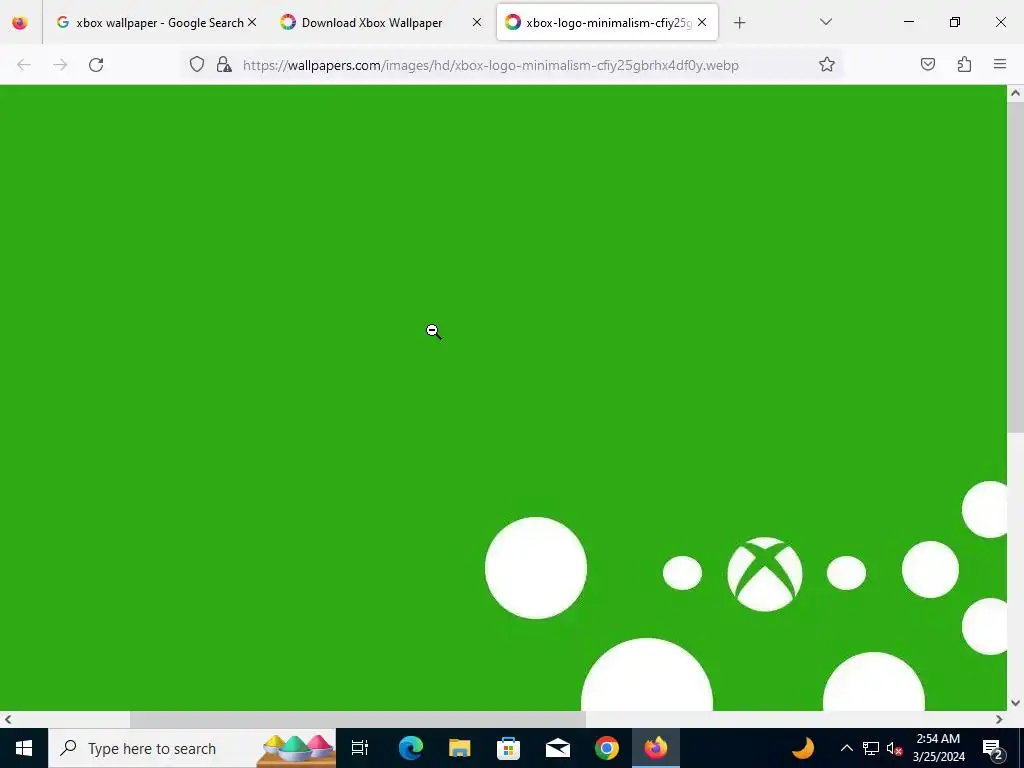The width and height of the screenshot is (1024, 768).
Task: View site security padlock information
Action: point(224,65)
